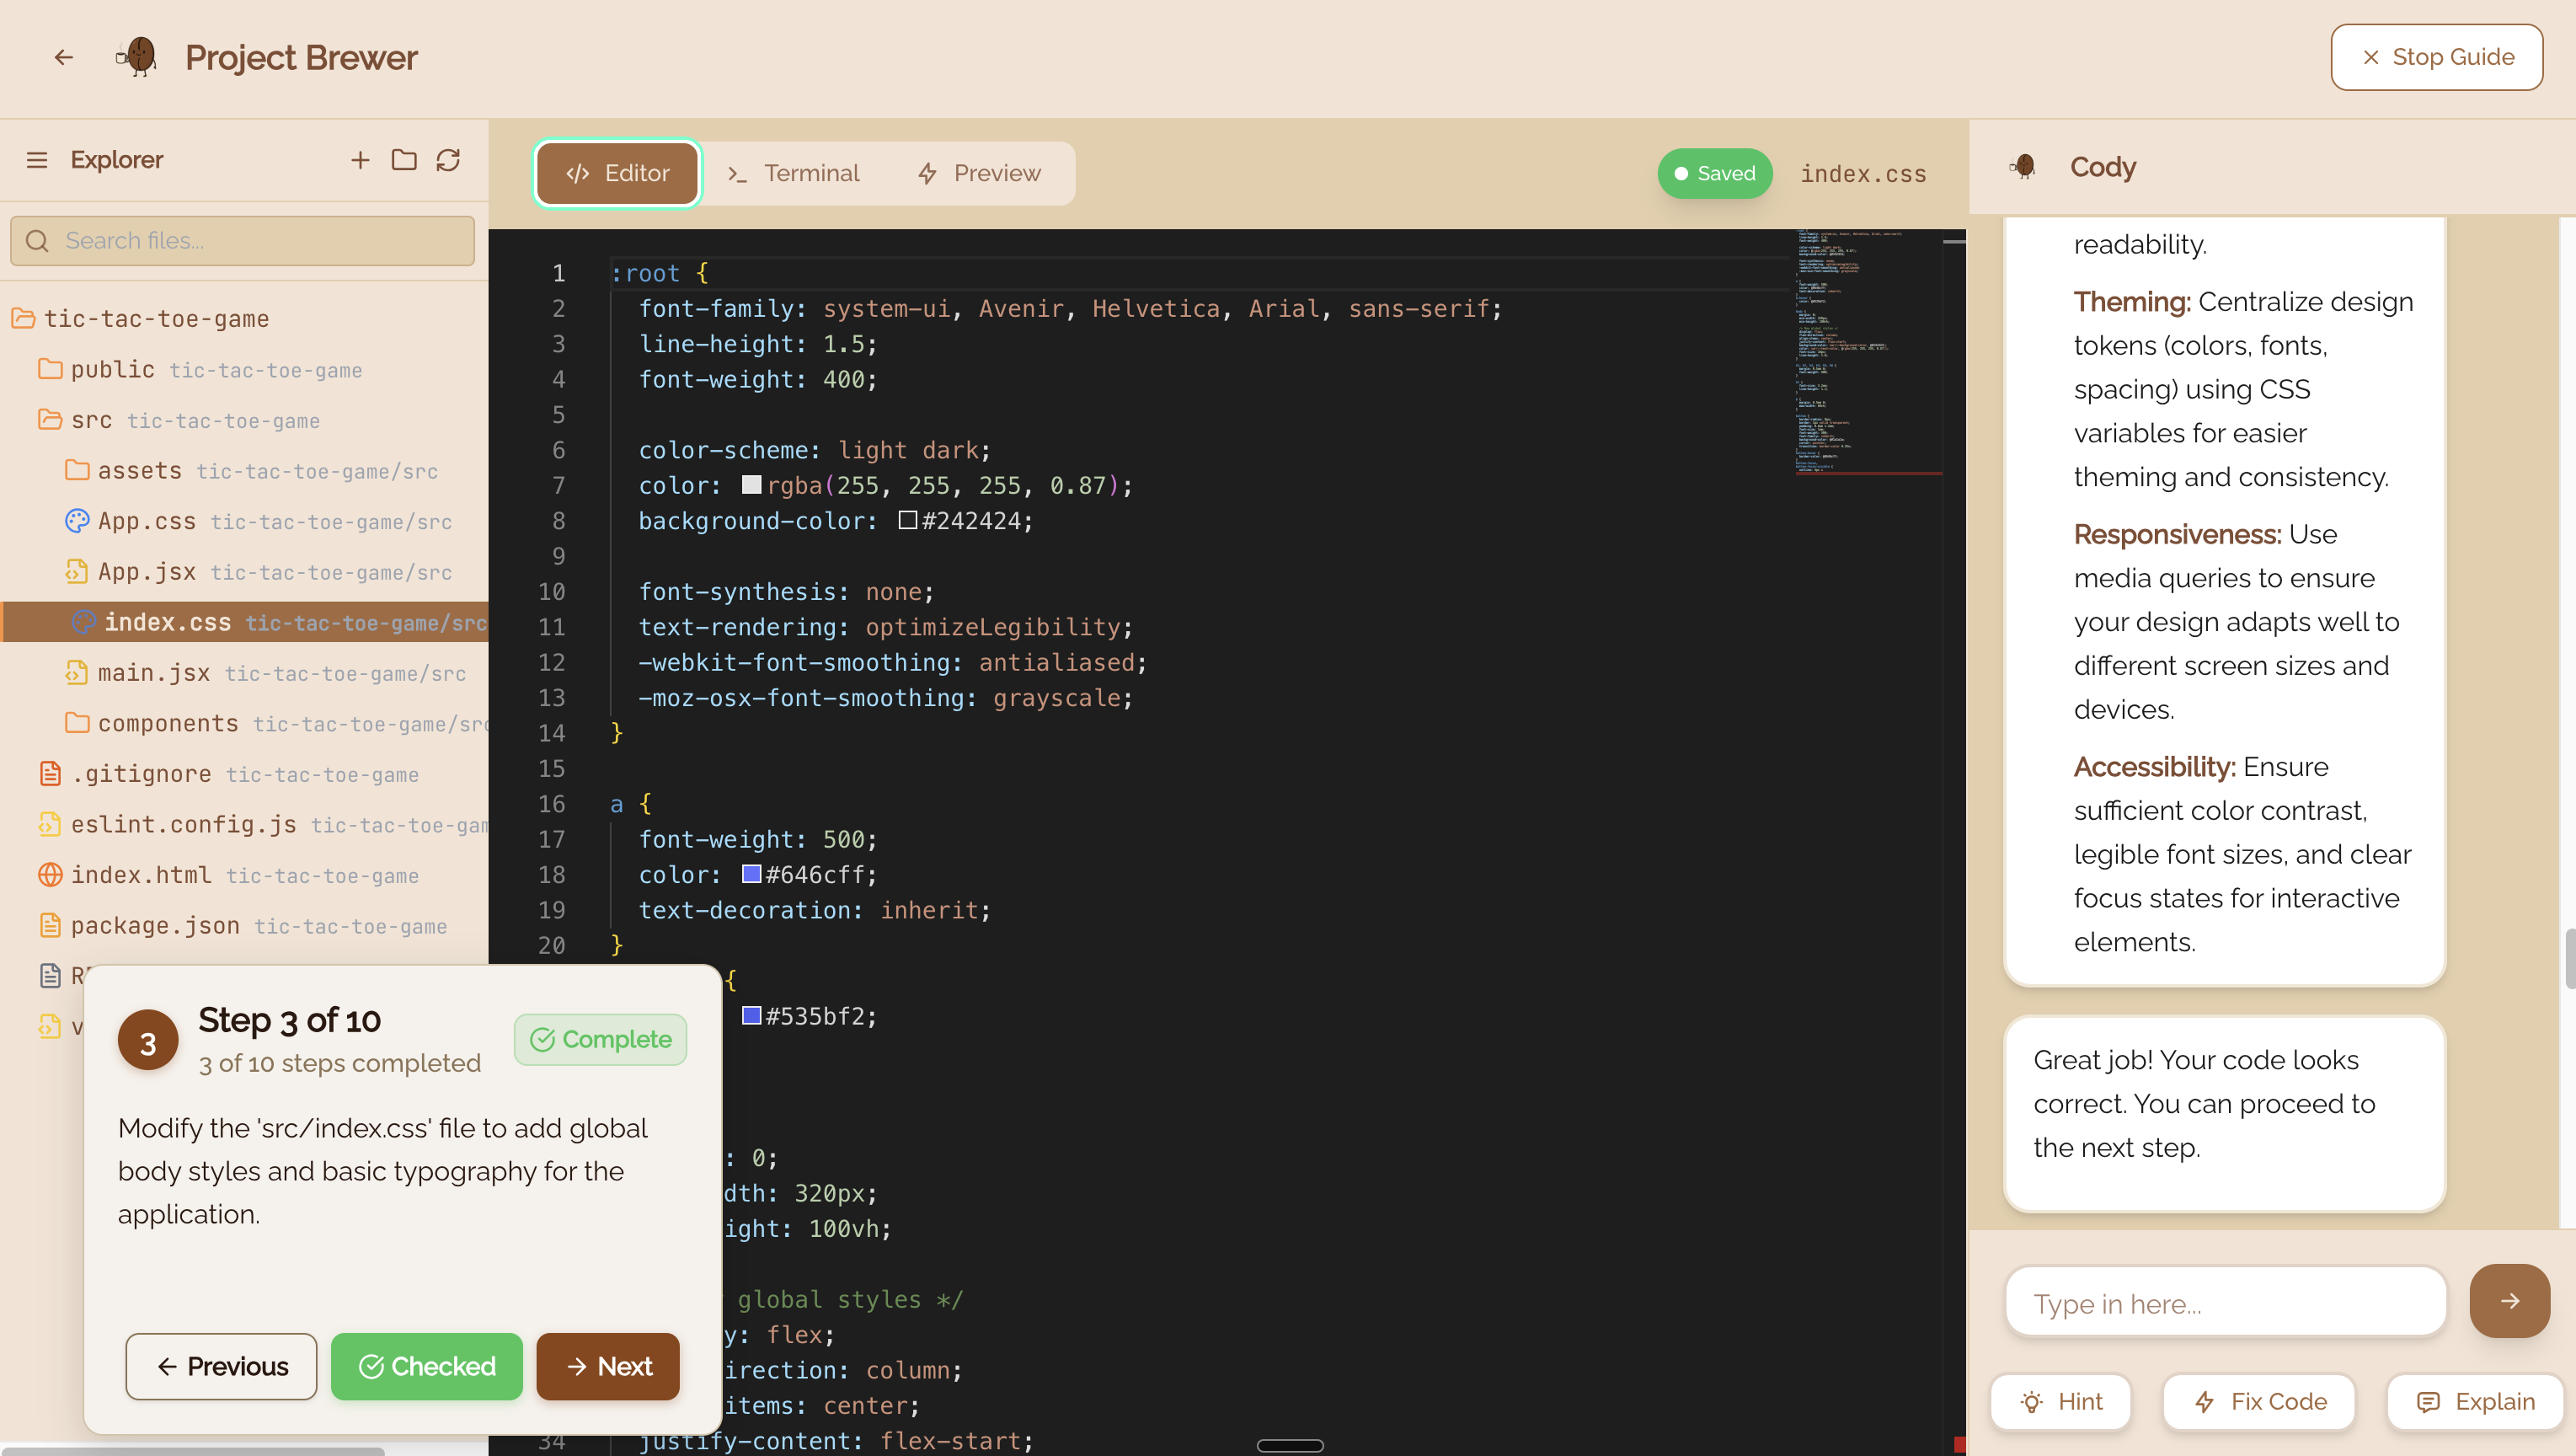Click the new file plus icon
Screen dimensions: 2576x1456
click(360, 160)
